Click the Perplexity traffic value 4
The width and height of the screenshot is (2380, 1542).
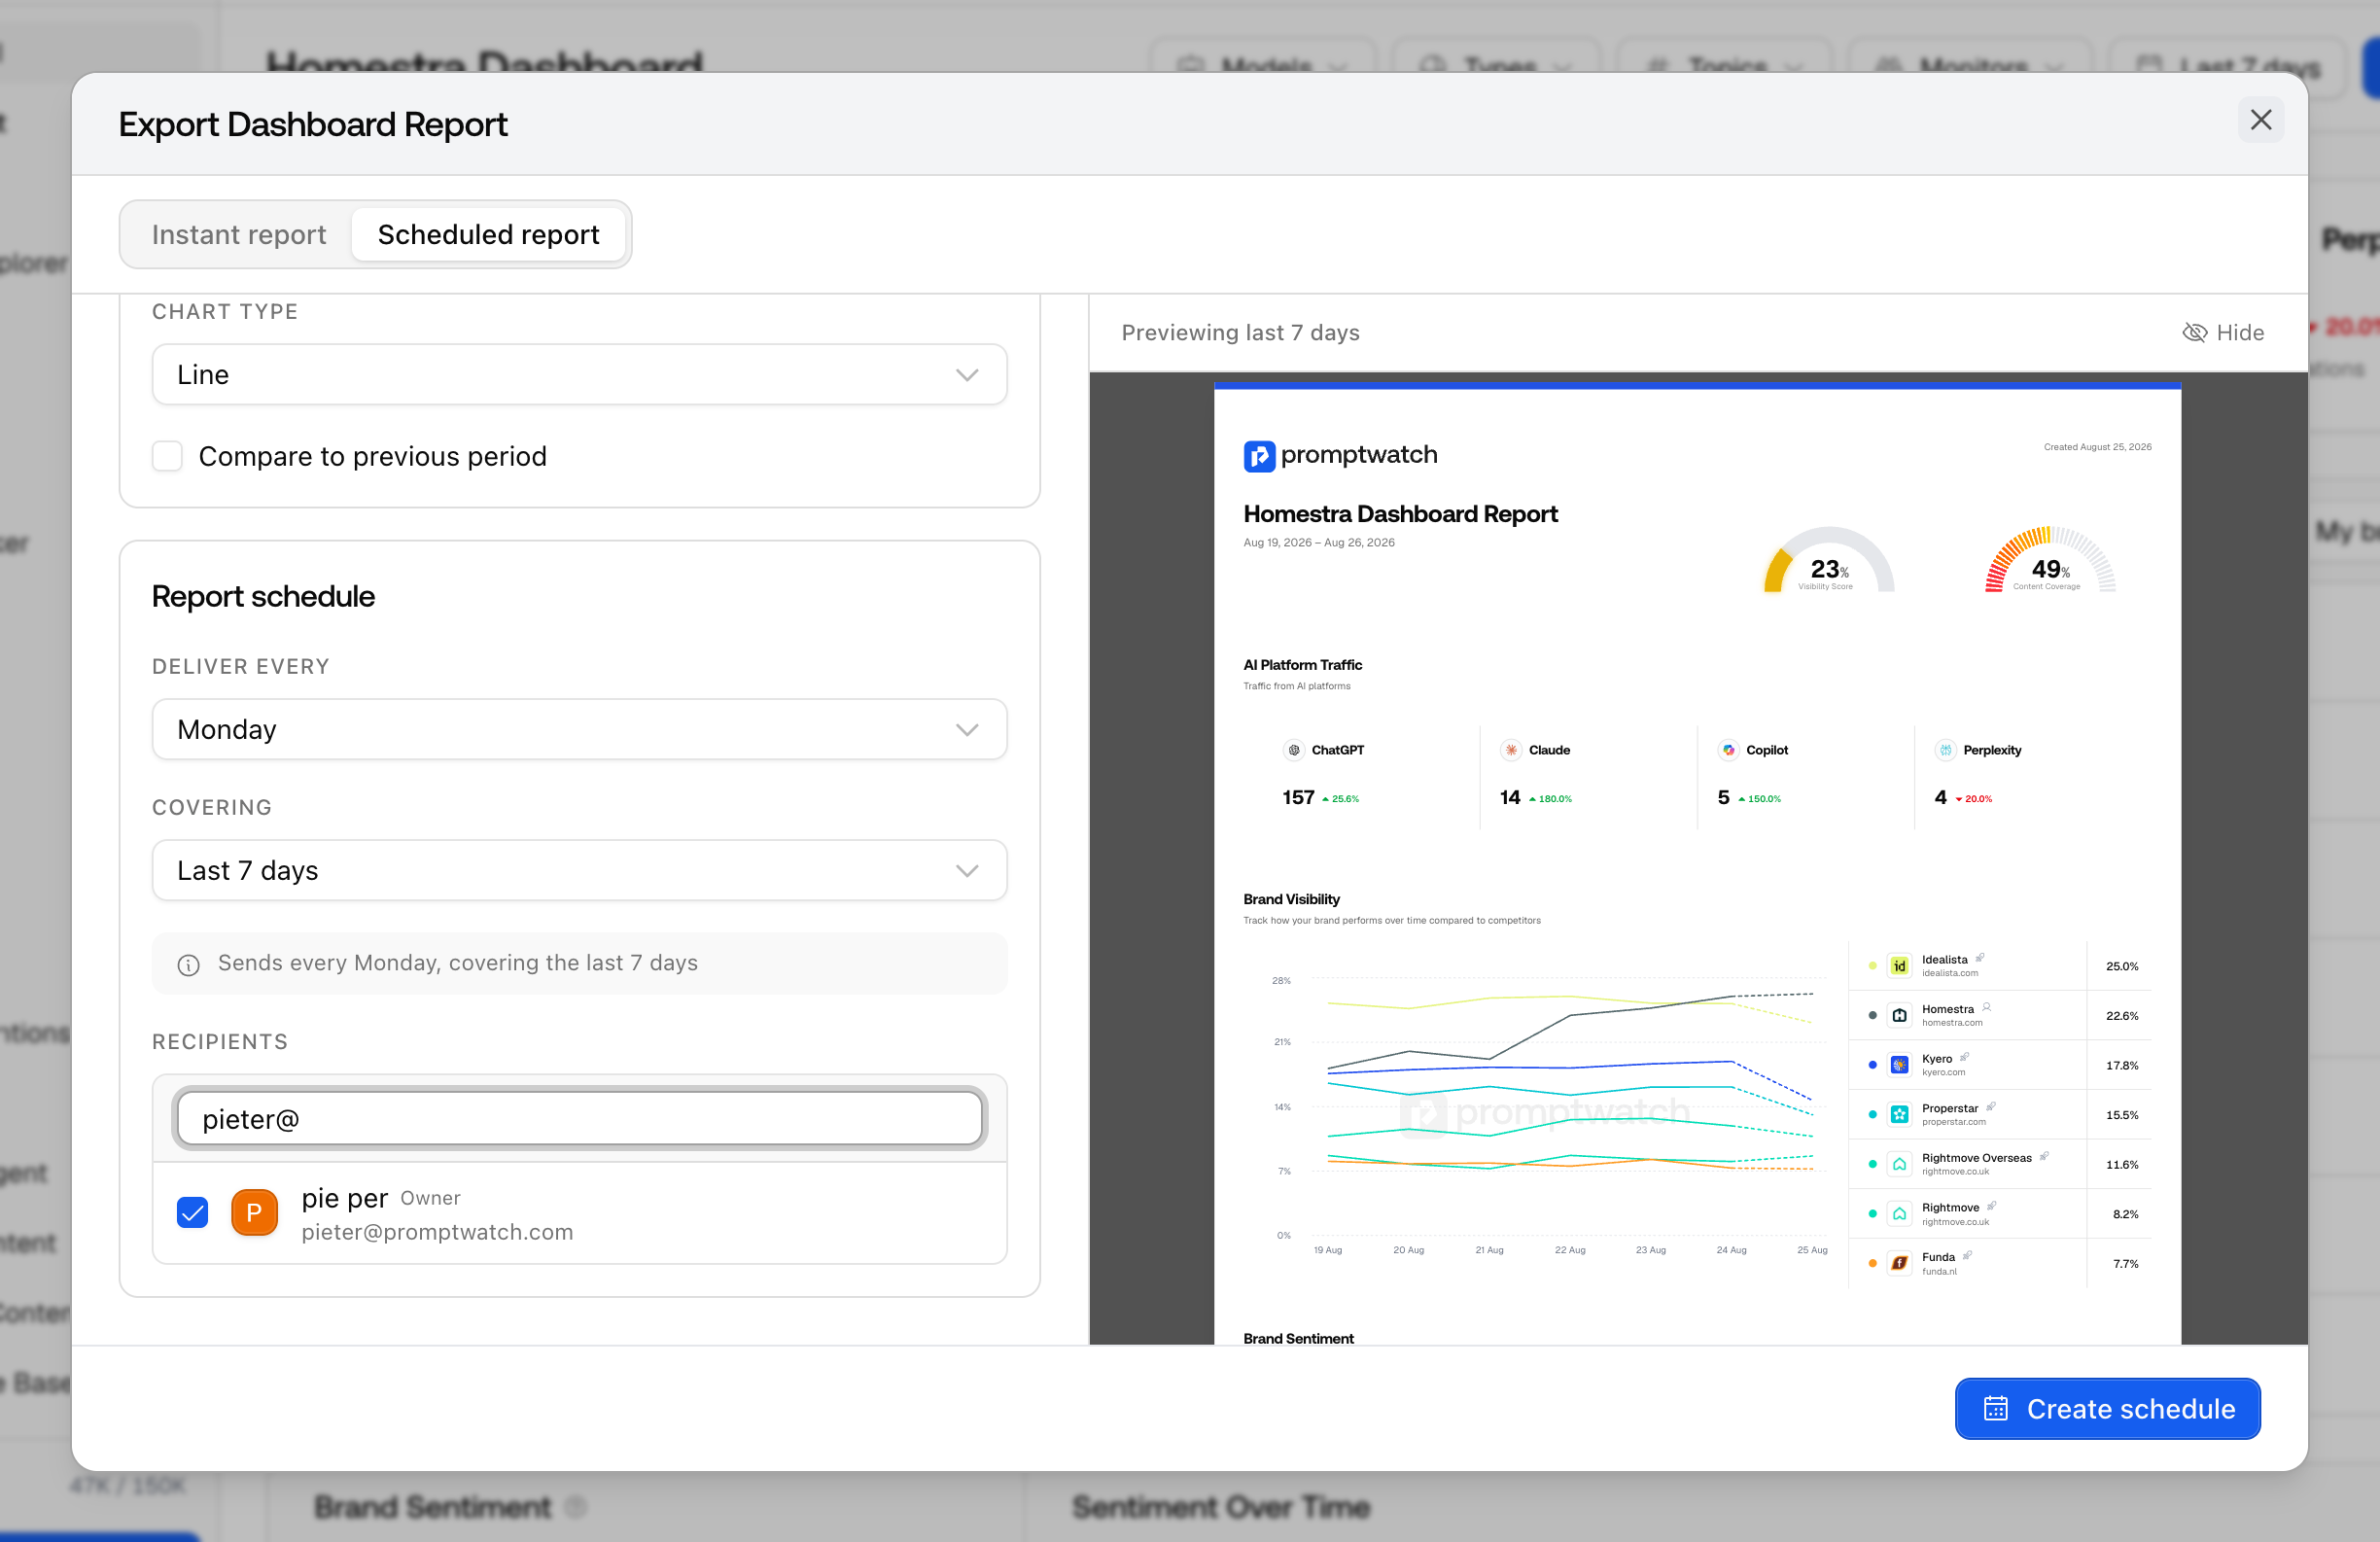click(x=1940, y=797)
